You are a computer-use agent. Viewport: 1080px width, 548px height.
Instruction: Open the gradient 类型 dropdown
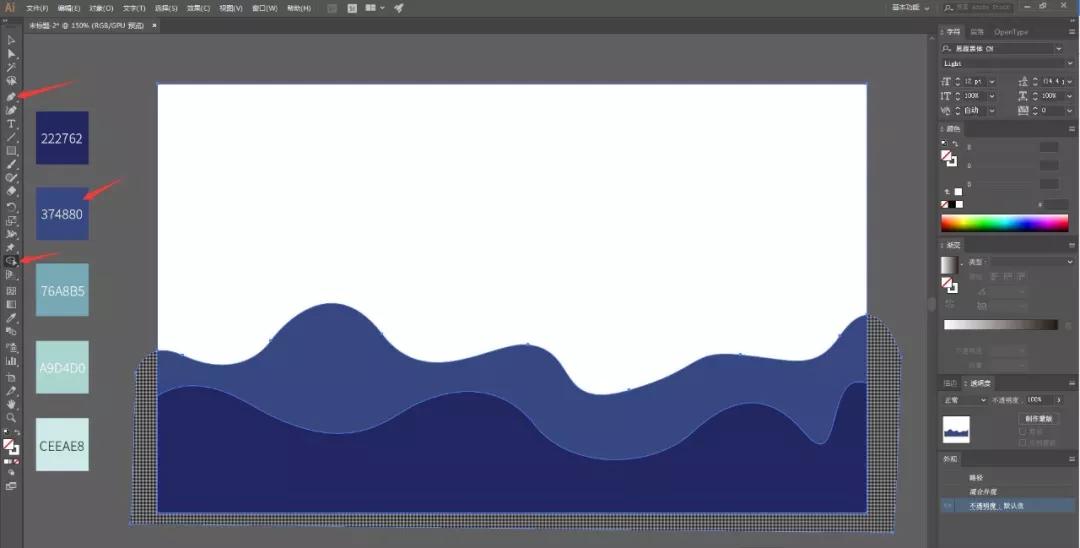click(x=1032, y=262)
